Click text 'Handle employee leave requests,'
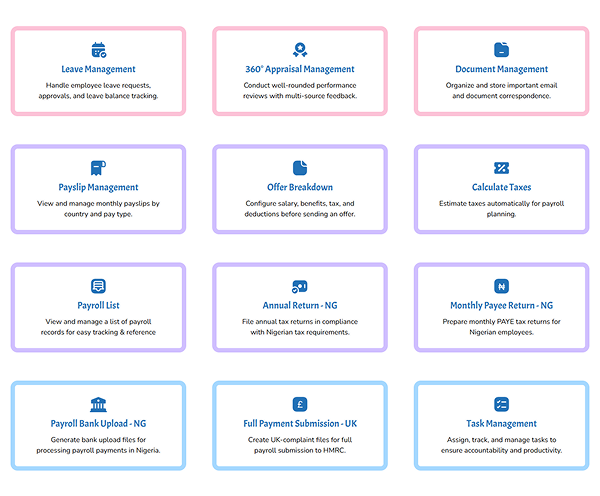Viewport: 600px width, 496px height. (x=98, y=85)
